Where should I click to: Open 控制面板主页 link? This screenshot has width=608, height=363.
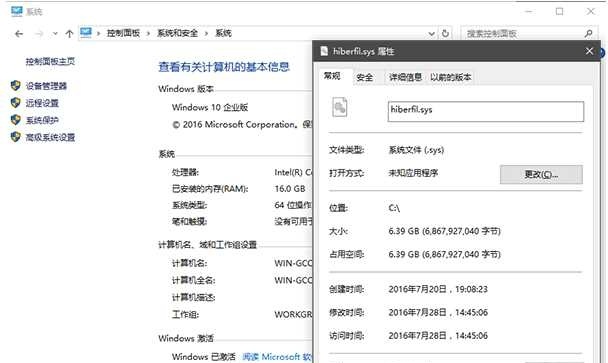click(x=50, y=61)
